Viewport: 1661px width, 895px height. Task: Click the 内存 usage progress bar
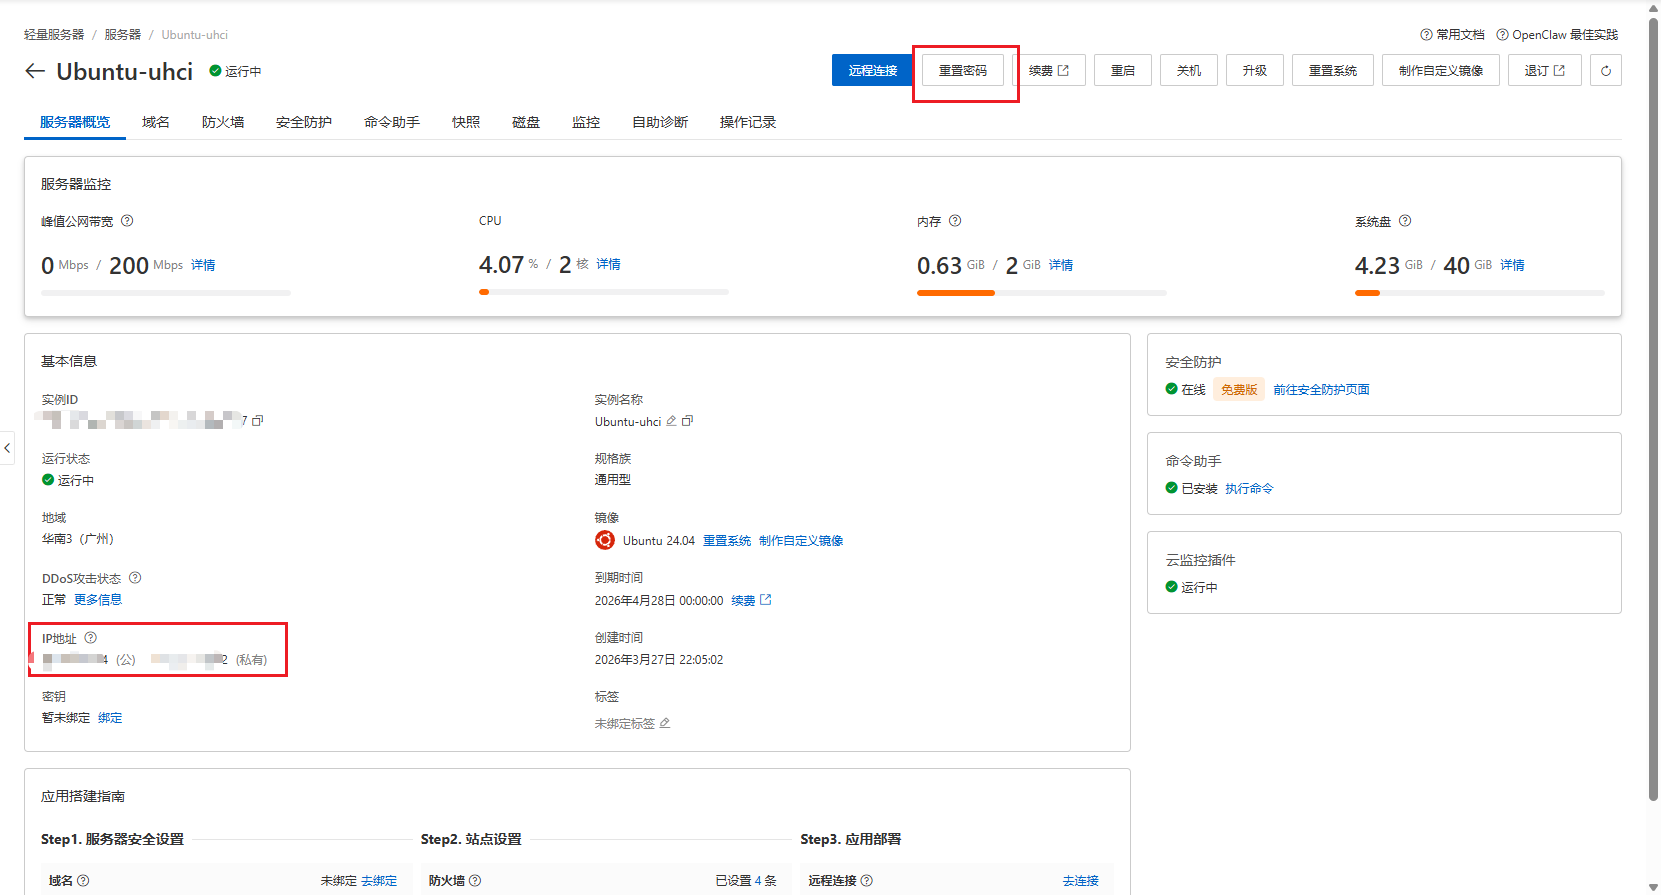coord(1041,293)
